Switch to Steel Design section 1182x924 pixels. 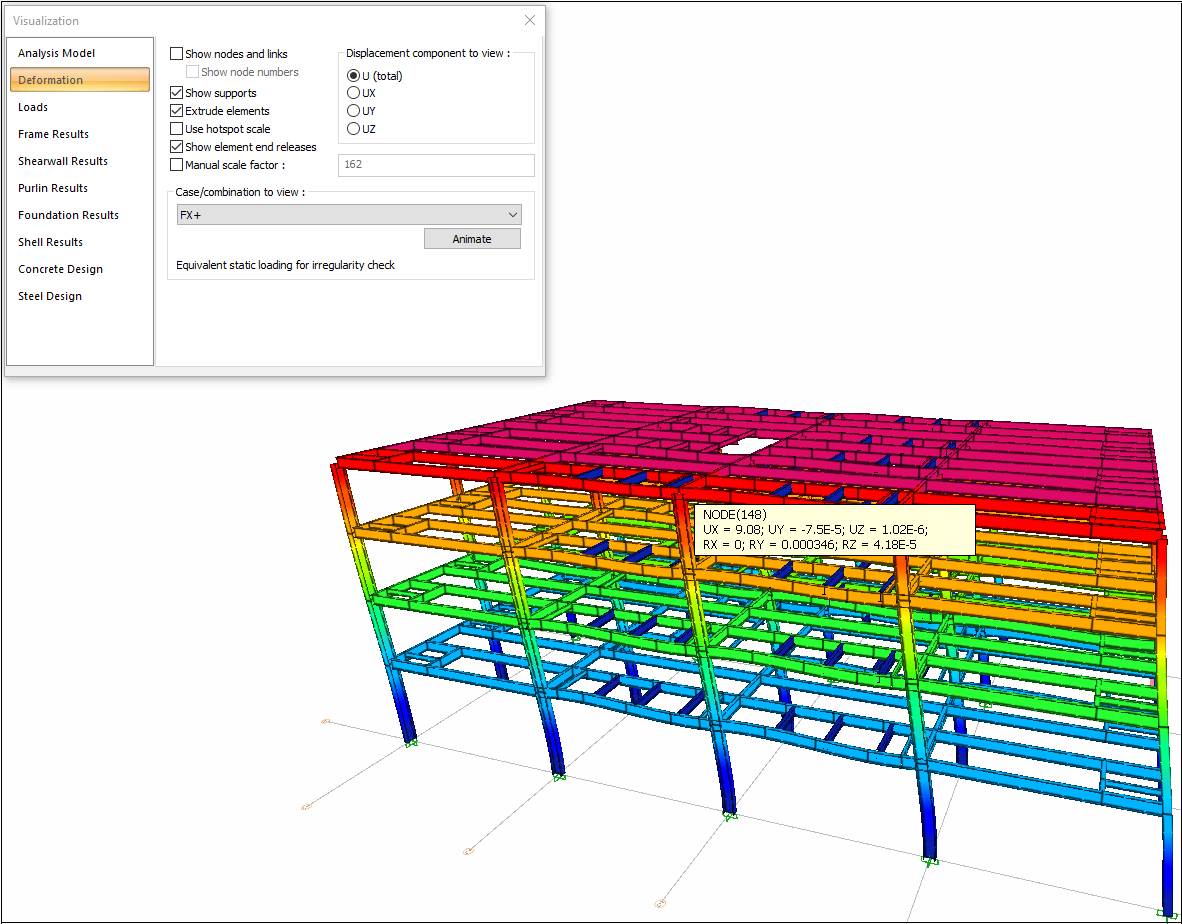coord(50,296)
